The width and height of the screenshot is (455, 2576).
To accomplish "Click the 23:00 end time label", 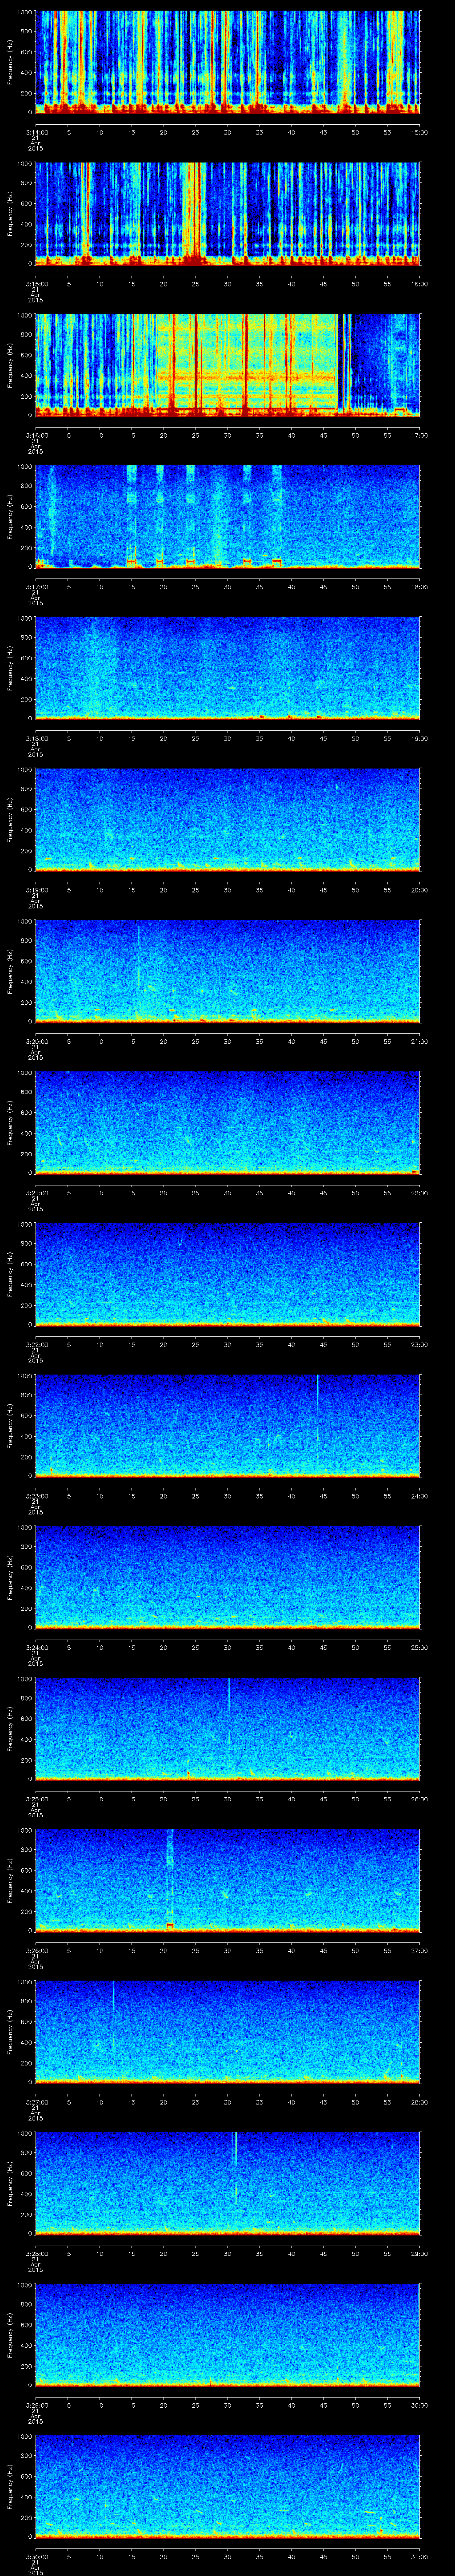I will (x=420, y=1344).
